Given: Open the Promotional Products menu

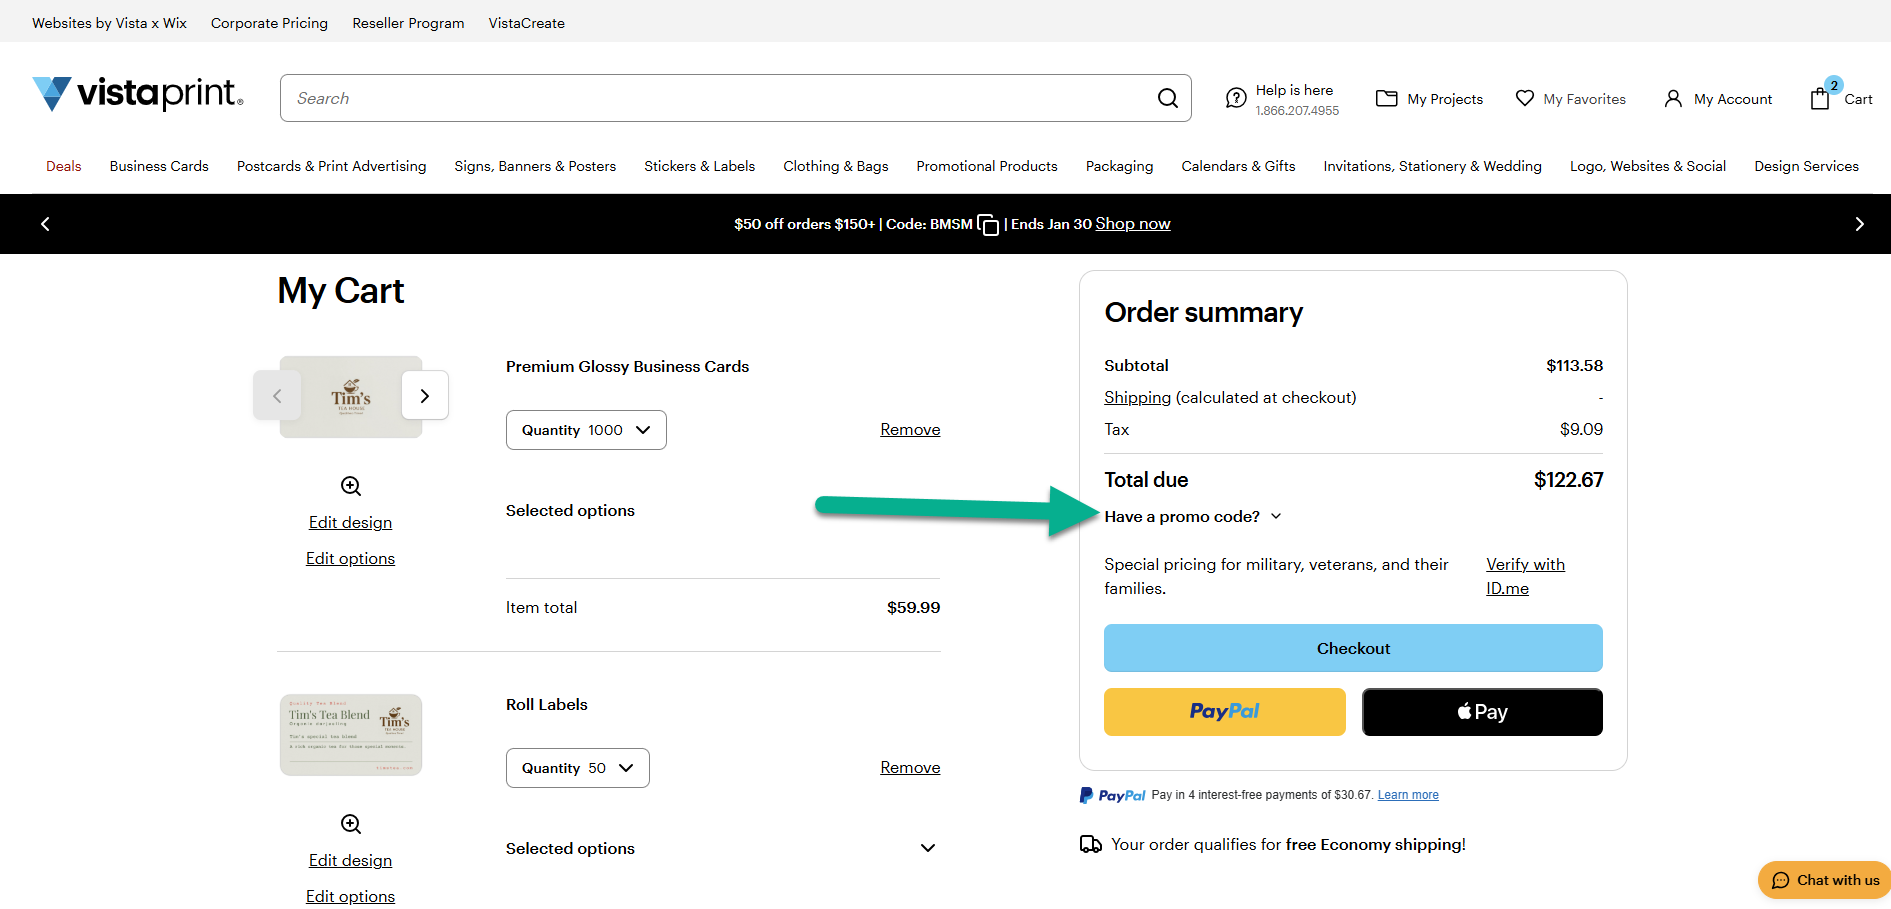Looking at the screenshot, I should 987,166.
